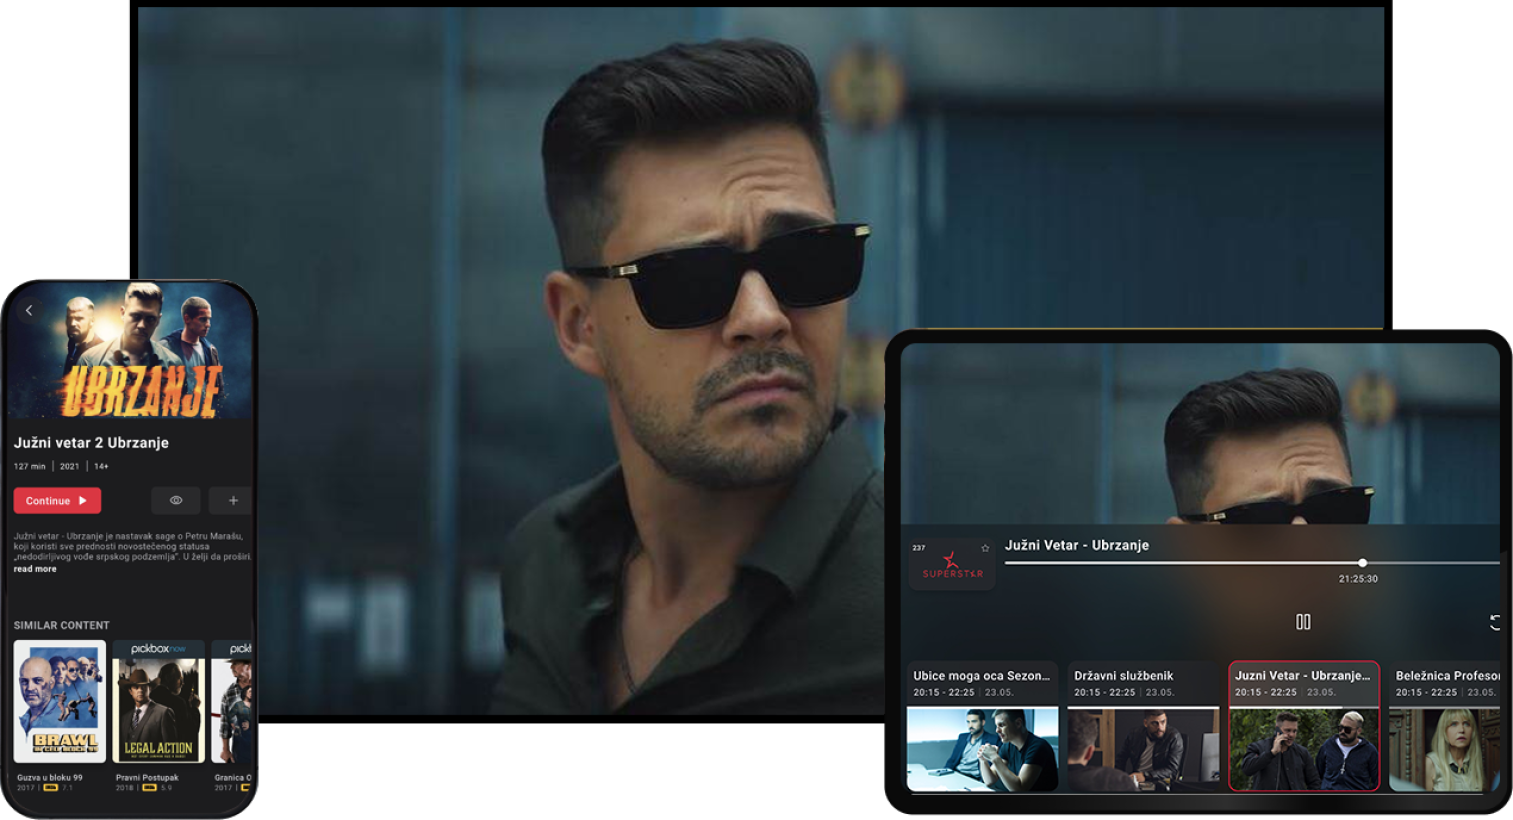The height and width of the screenshot is (820, 1513).
Task: Tap the Ubrzanje movie banner on phone
Action: click(130, 352)
